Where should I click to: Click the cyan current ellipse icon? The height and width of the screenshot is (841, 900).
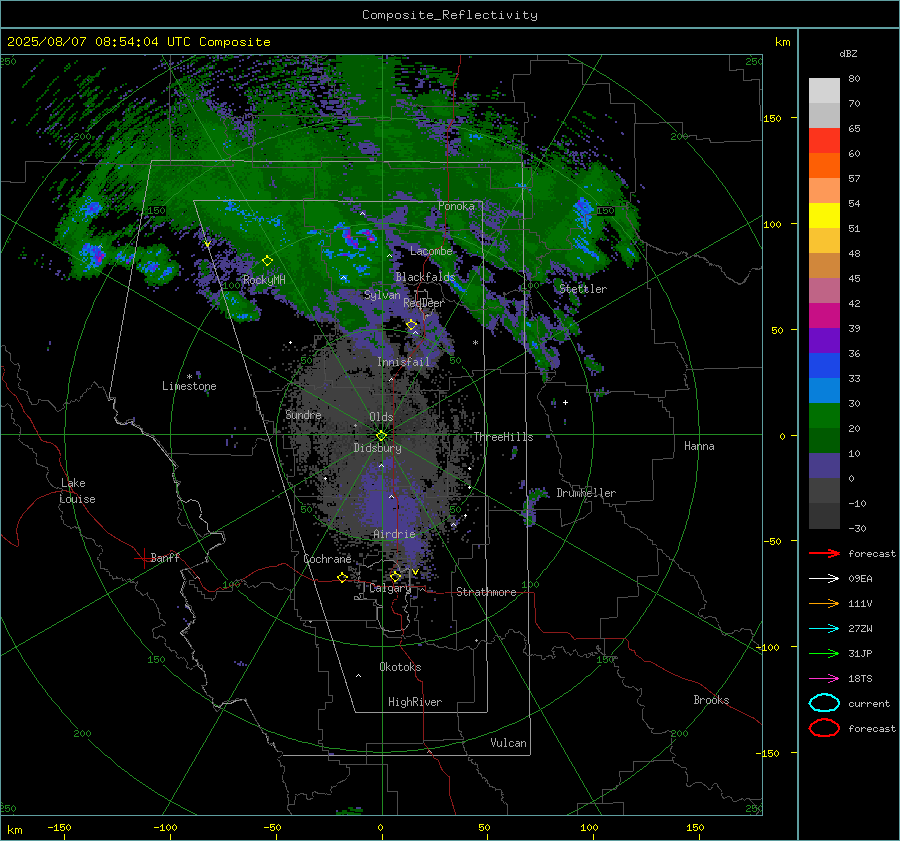click(824, 703)
